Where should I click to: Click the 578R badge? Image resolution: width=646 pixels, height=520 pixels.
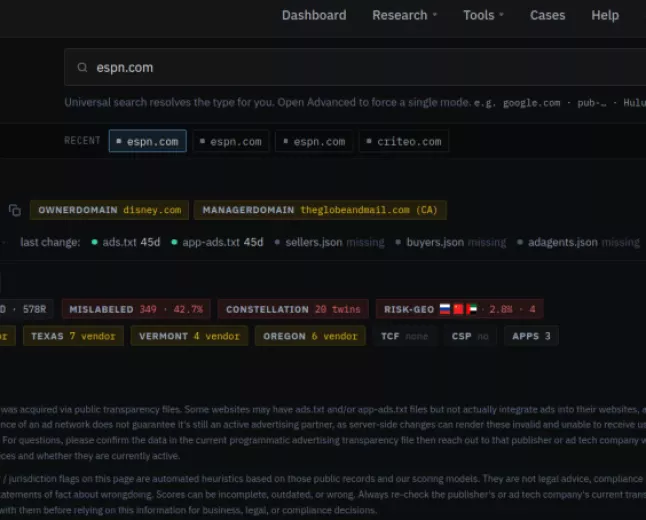(26, 309)
